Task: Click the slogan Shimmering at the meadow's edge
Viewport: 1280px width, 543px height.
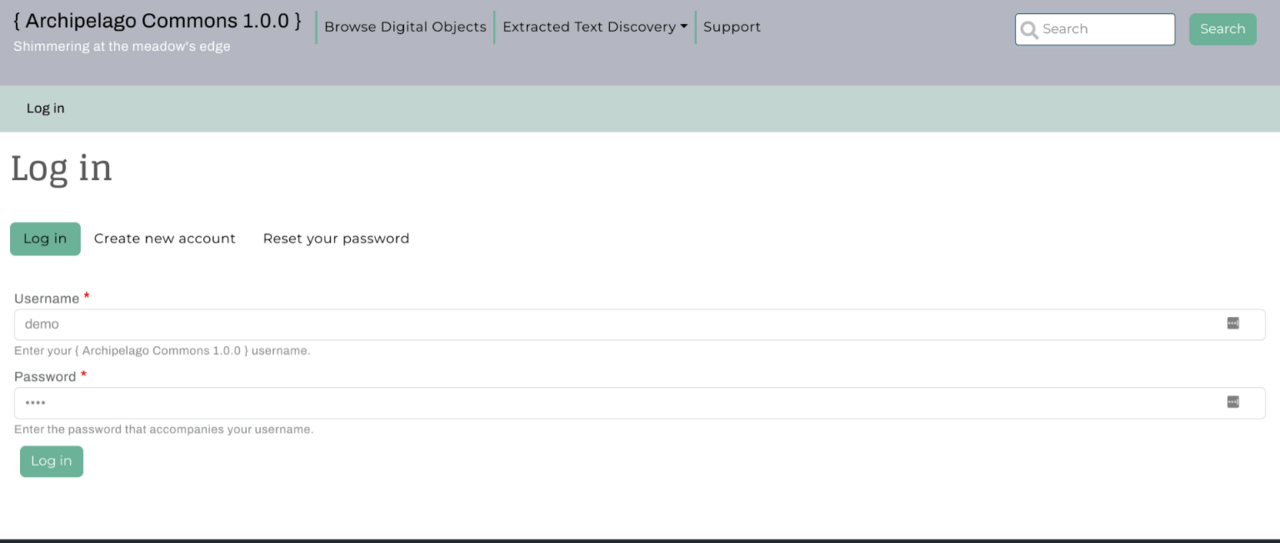Action: point(122,47)
